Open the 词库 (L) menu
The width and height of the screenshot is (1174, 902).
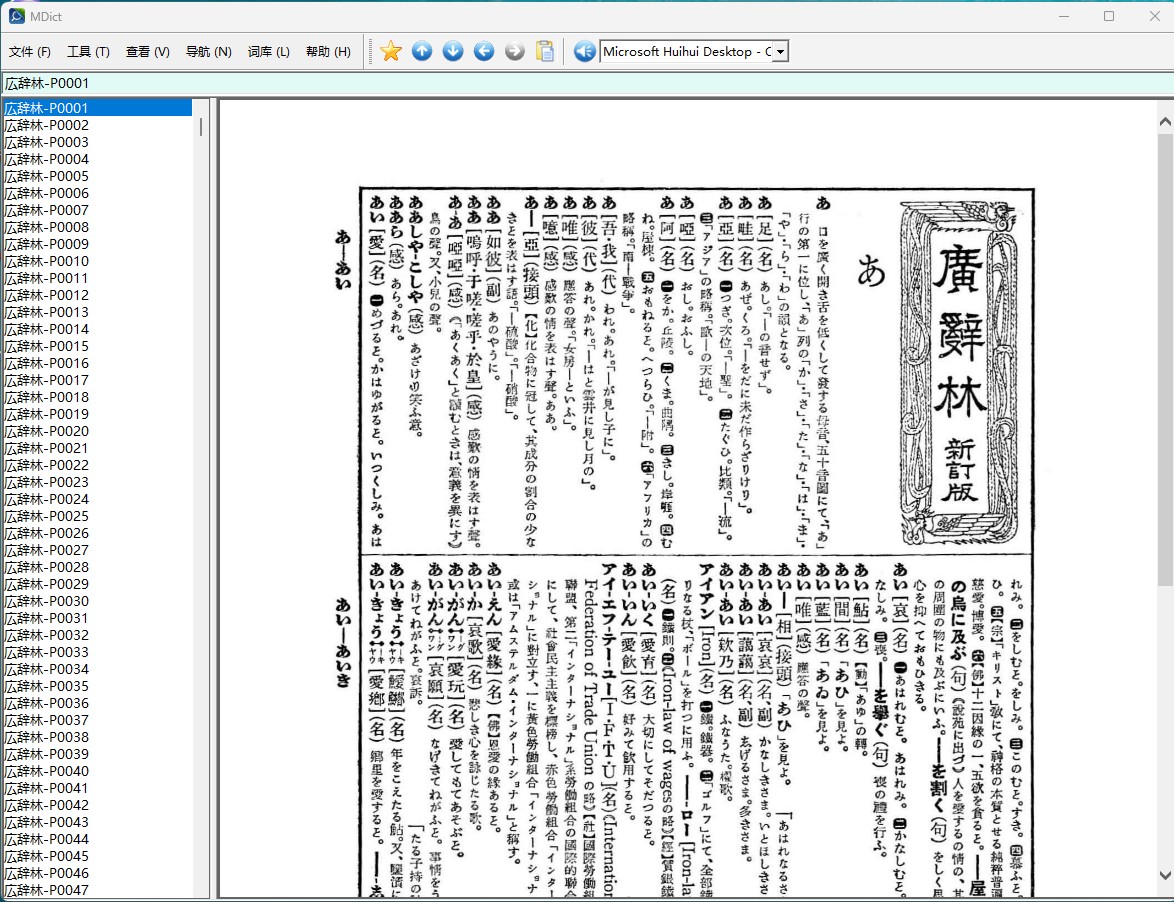[268, 52]
